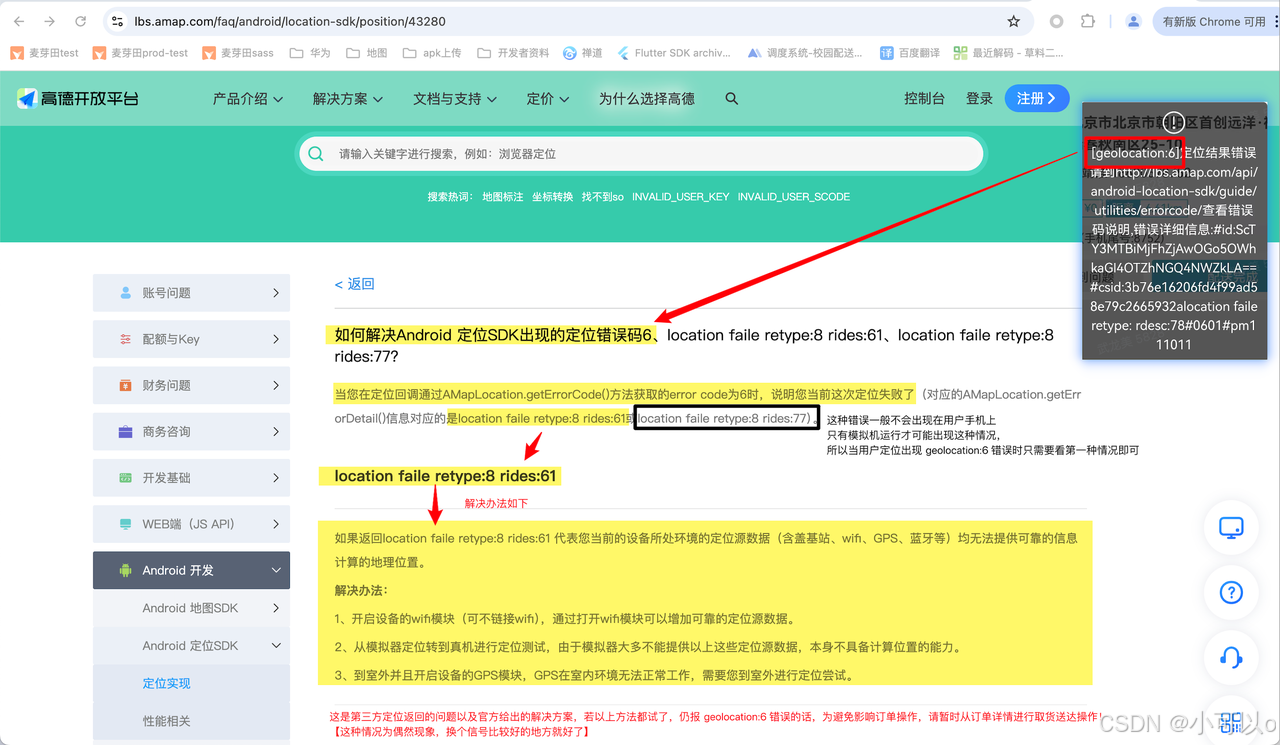Open the 地图 bookmark folder
The image size is (1280, 745).
366,53
